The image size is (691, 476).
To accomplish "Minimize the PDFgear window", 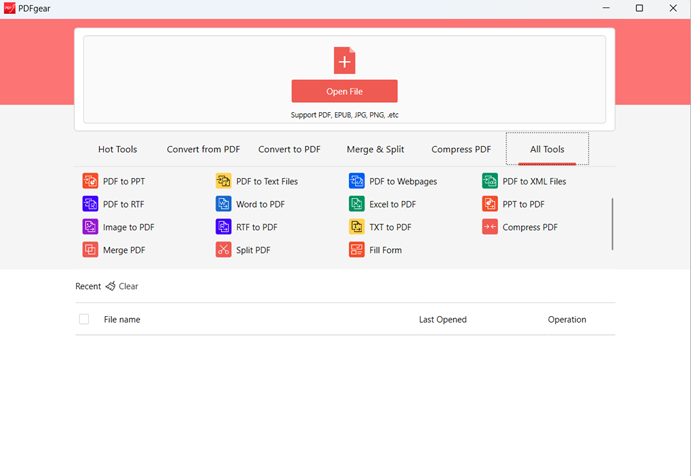I will click(x=606, y=8).
